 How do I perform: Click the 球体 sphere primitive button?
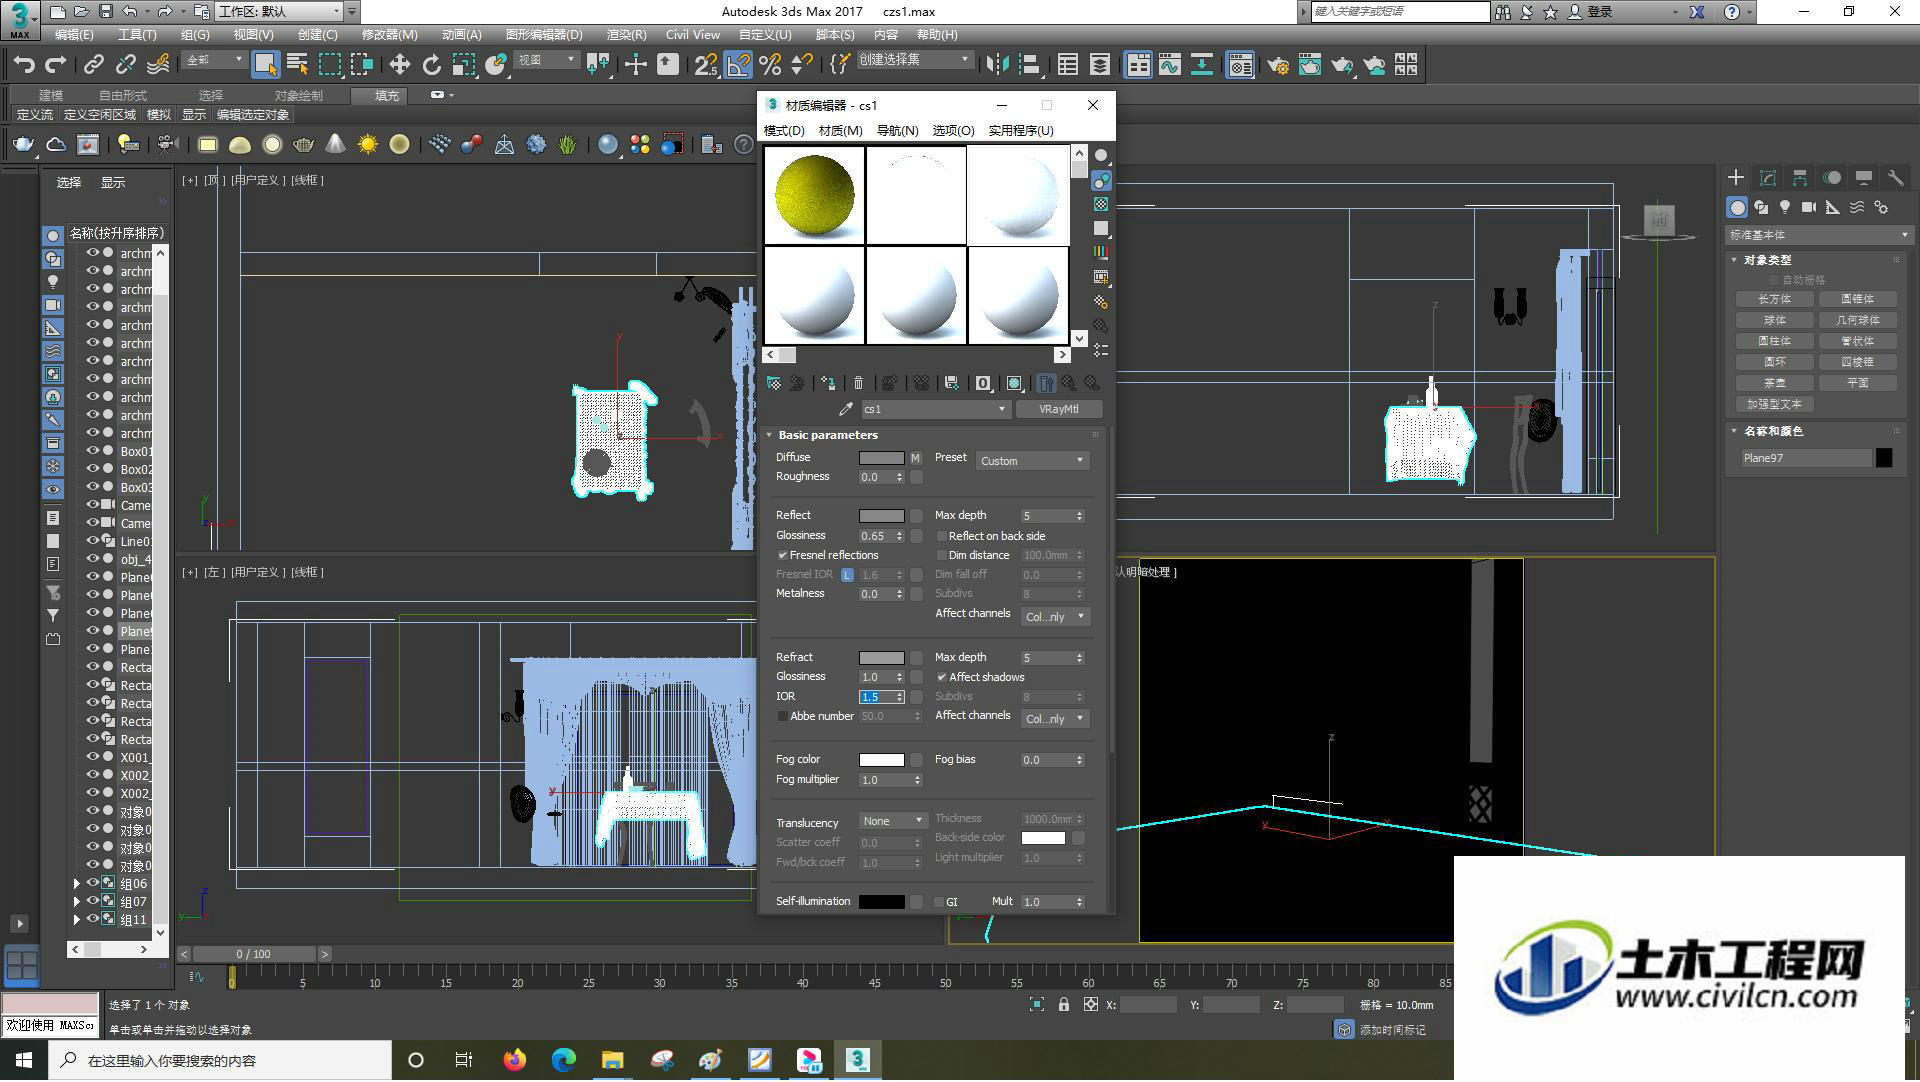click(1775, 321)
